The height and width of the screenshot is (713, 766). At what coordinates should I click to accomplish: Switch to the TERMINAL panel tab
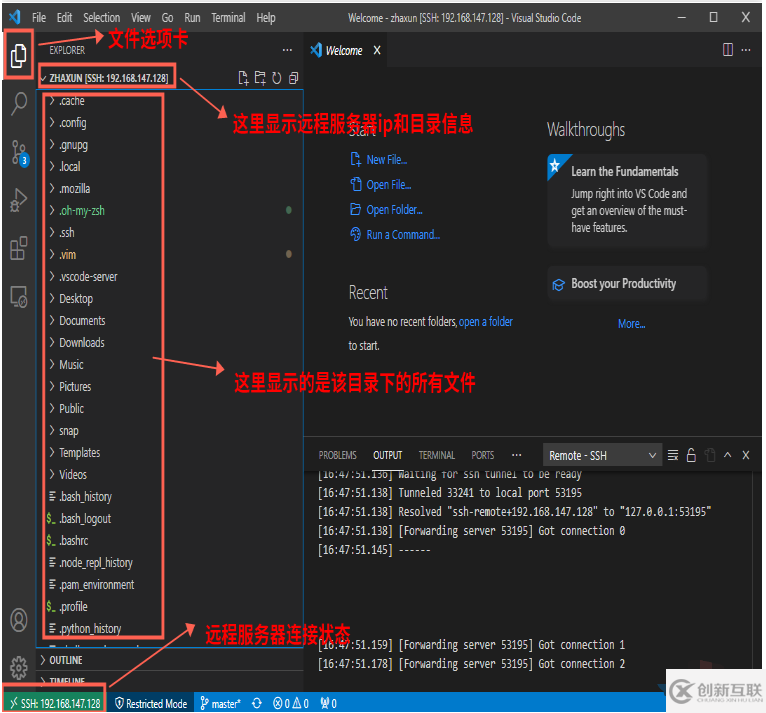pyautogui.click(x=436, y=455)
